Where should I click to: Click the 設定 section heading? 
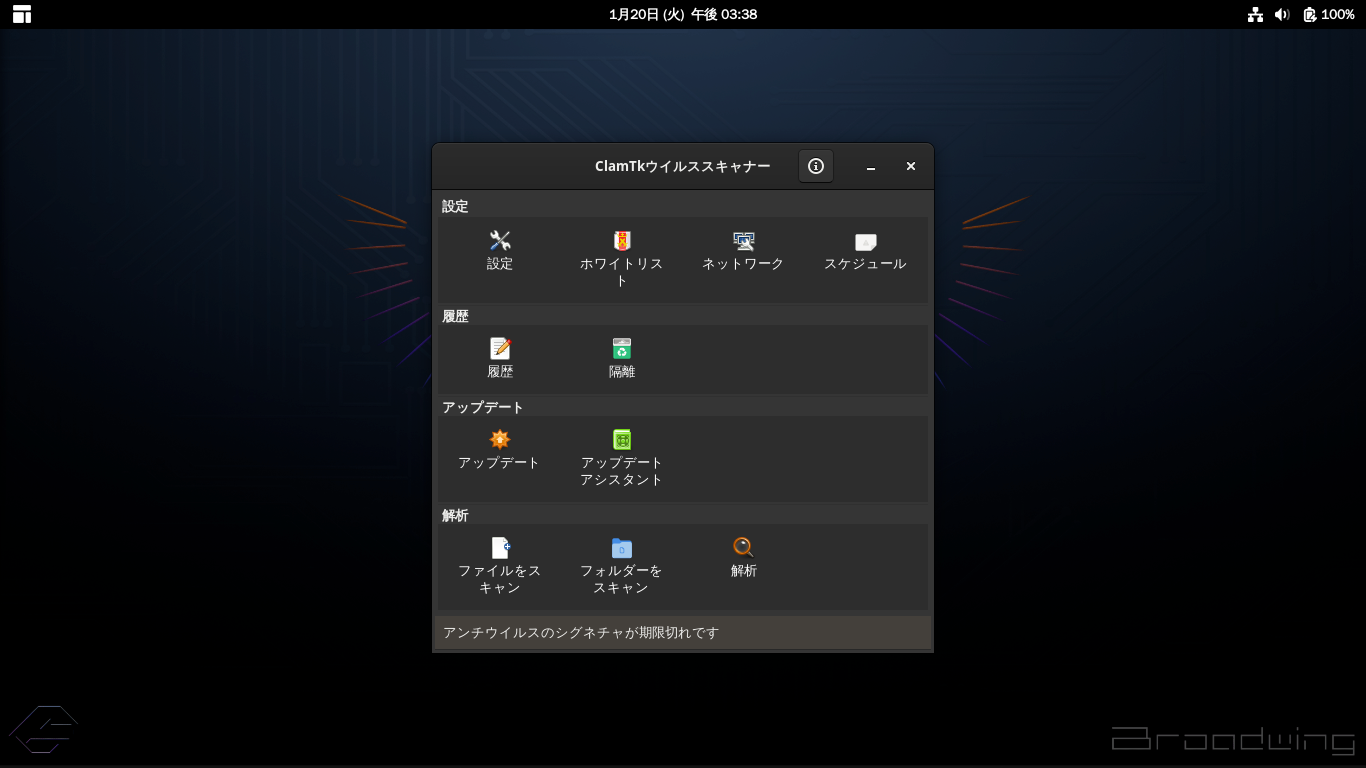pyautogui.click(x=455, y=206)
